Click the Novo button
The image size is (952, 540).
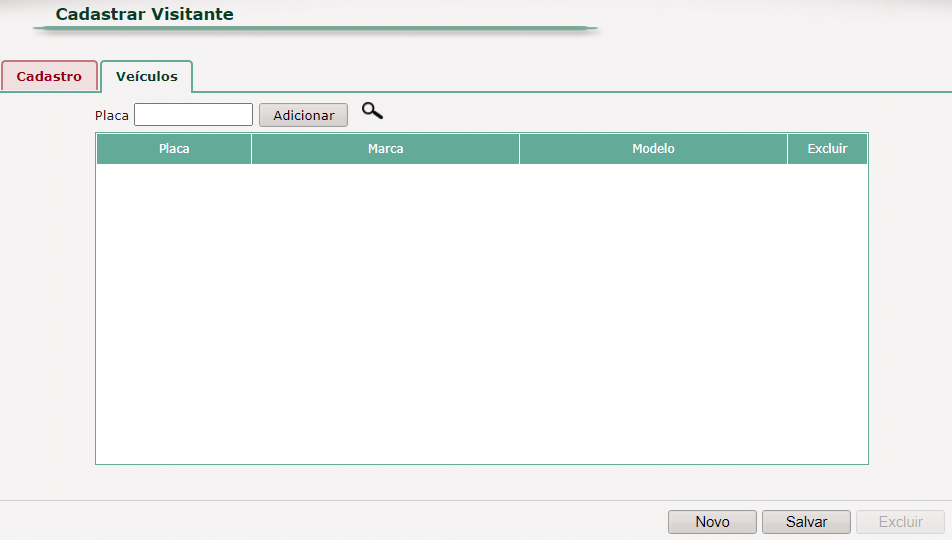[712, 522]
